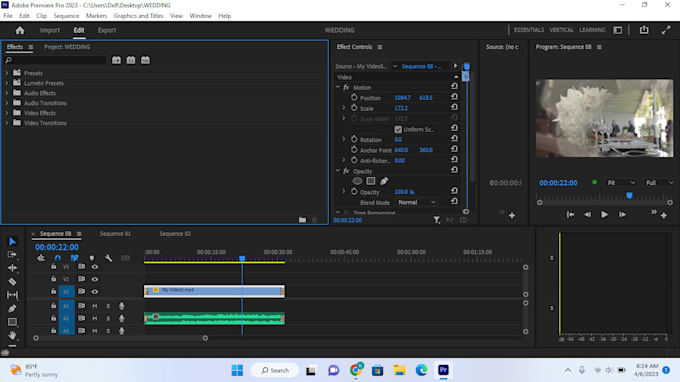The height and width of the screenshot is (382, 680).
Task: Insert sequence as nest toggle icon
Action: [x=41, y=258]
